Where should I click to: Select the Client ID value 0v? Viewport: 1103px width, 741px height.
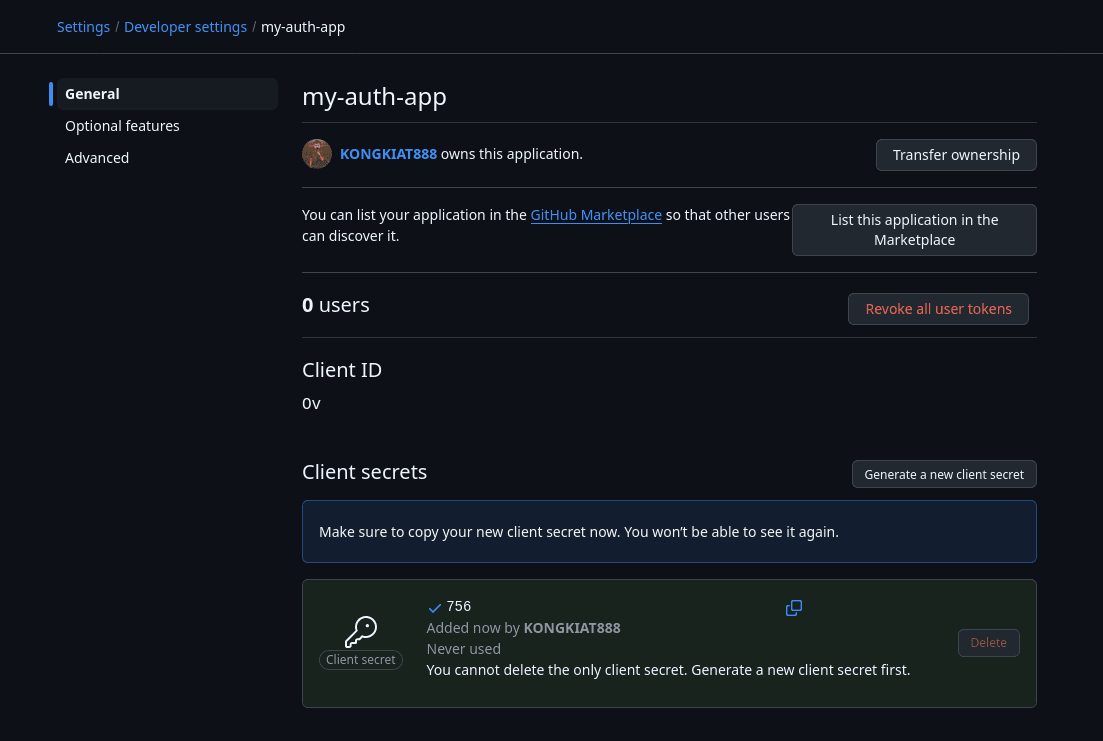311,403
